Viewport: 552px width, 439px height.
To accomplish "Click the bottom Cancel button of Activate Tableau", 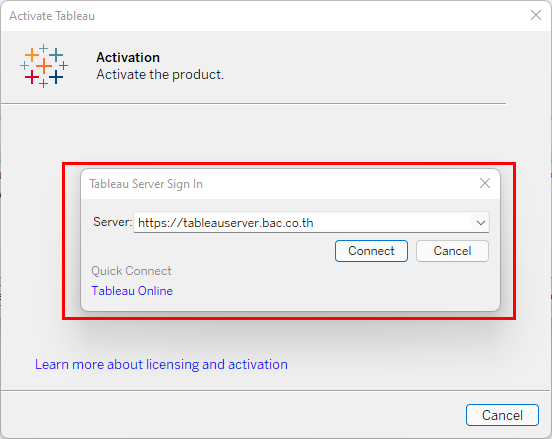I will click(x=502, y=415).
